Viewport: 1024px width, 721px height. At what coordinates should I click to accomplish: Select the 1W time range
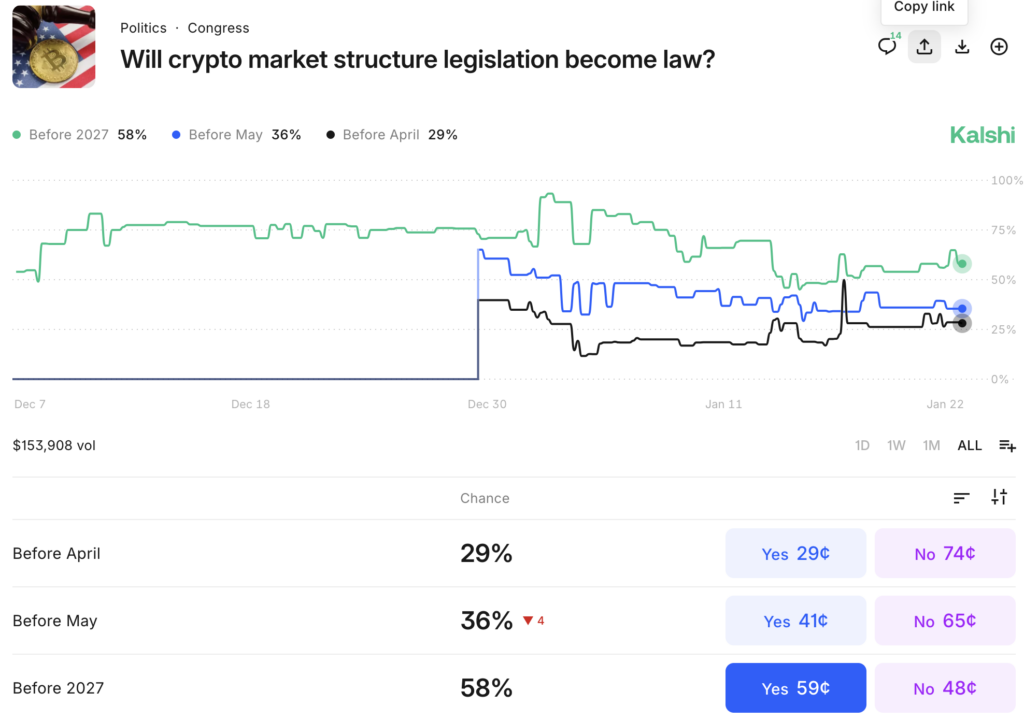tap(896, 445)
